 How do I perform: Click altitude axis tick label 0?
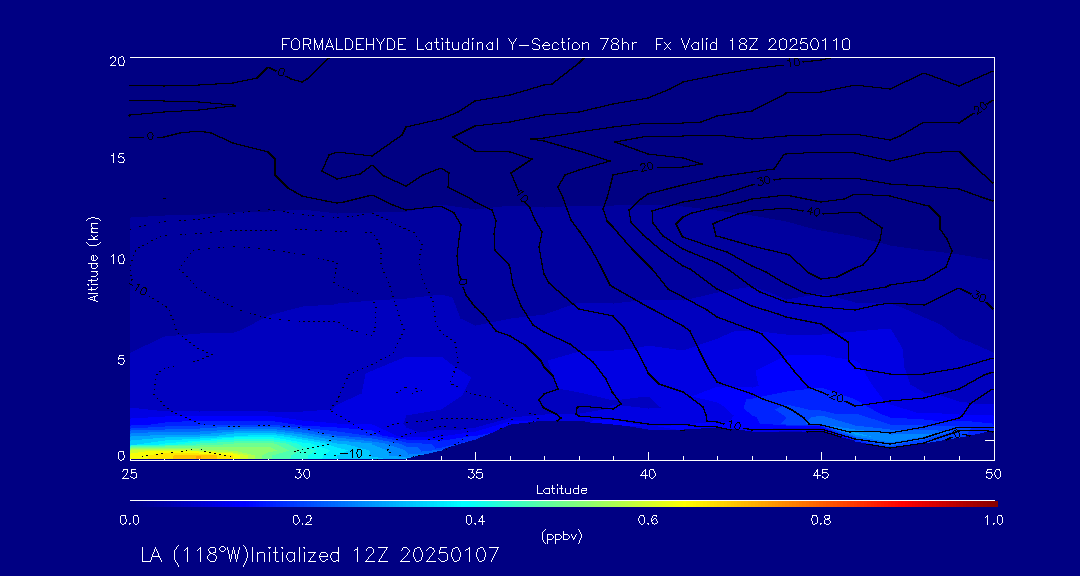click(x=120, y=455)
